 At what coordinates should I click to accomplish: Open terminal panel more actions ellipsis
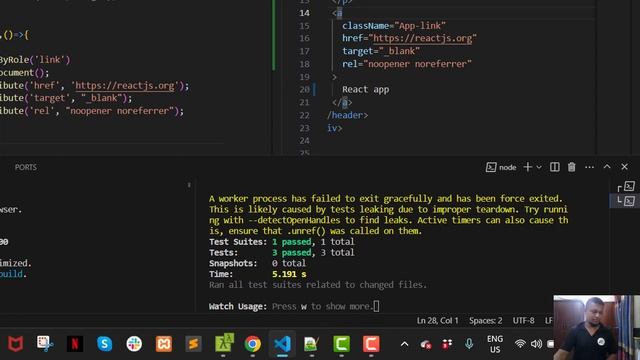tap(589, 167)
